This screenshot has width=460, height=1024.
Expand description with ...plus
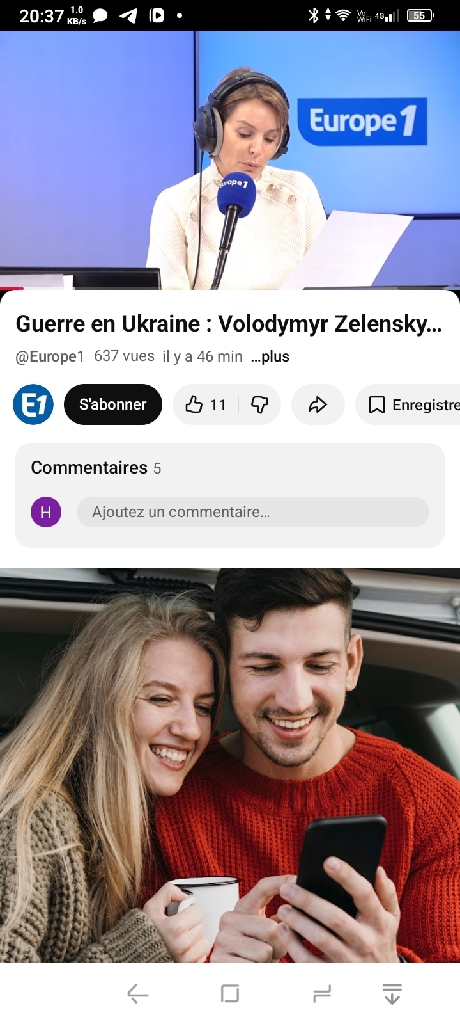pos(271,357)
